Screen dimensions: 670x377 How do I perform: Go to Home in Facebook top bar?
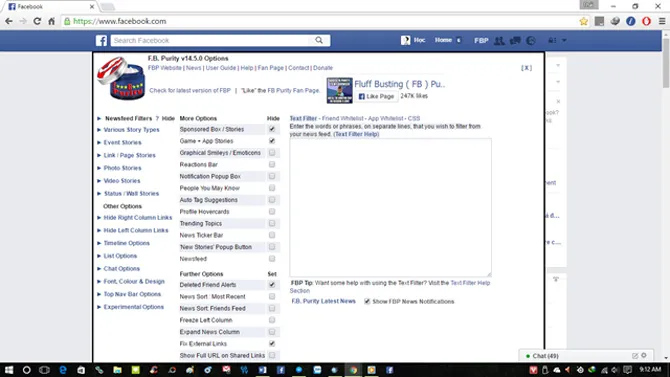[443, 40]
